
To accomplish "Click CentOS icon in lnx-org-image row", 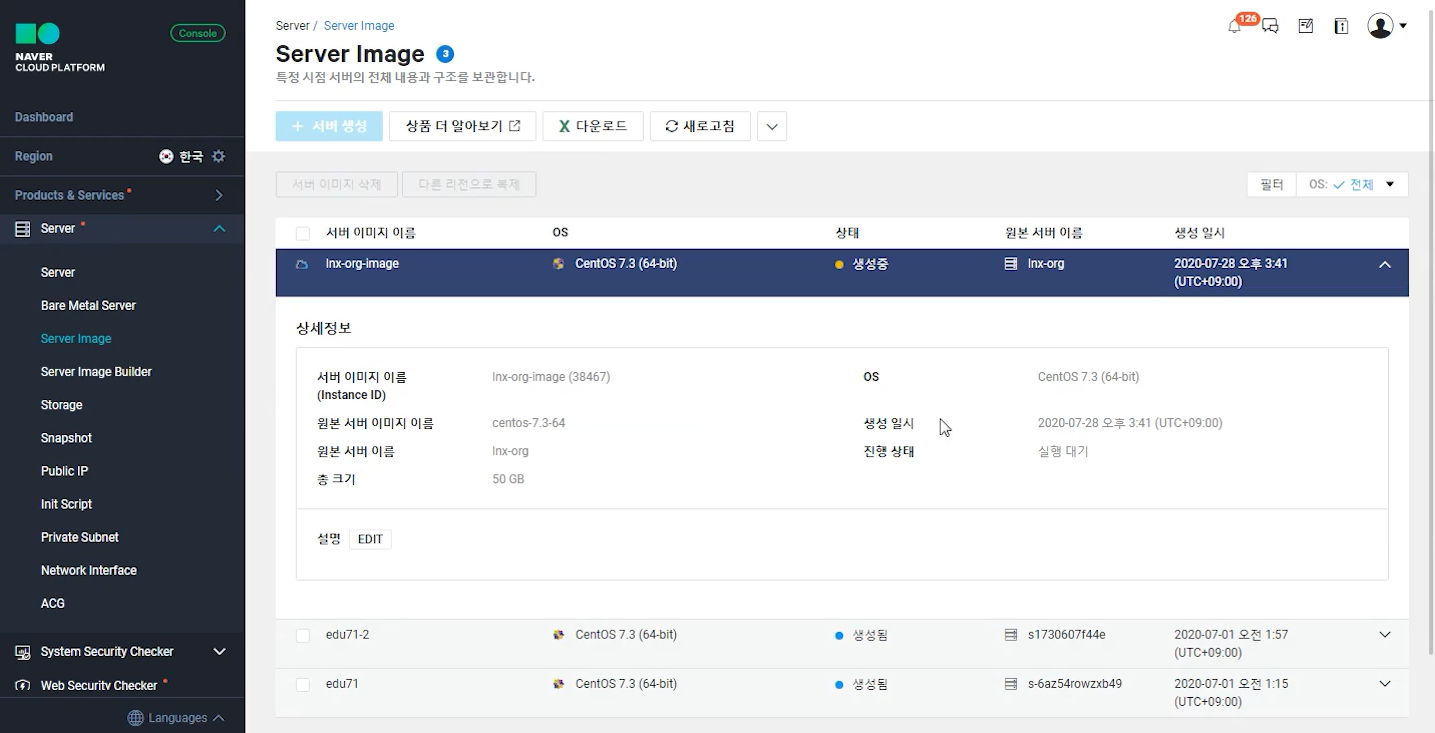I will click(x=559, y=264).
